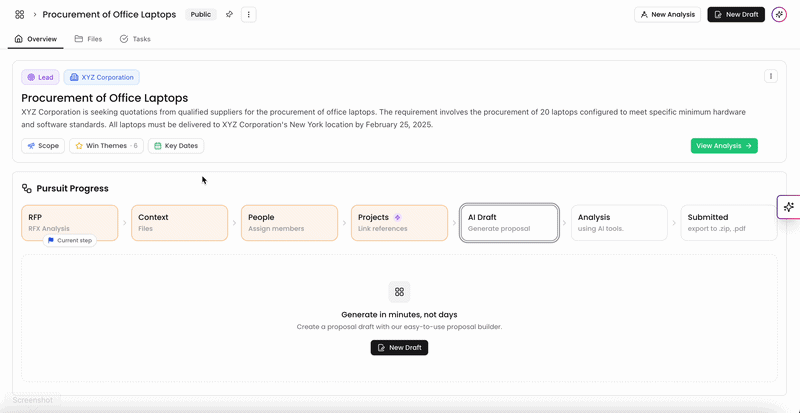Viewport: 800px width, 413px height.
Task: Open the Win Themes chip
Action: tap(107, 145)
